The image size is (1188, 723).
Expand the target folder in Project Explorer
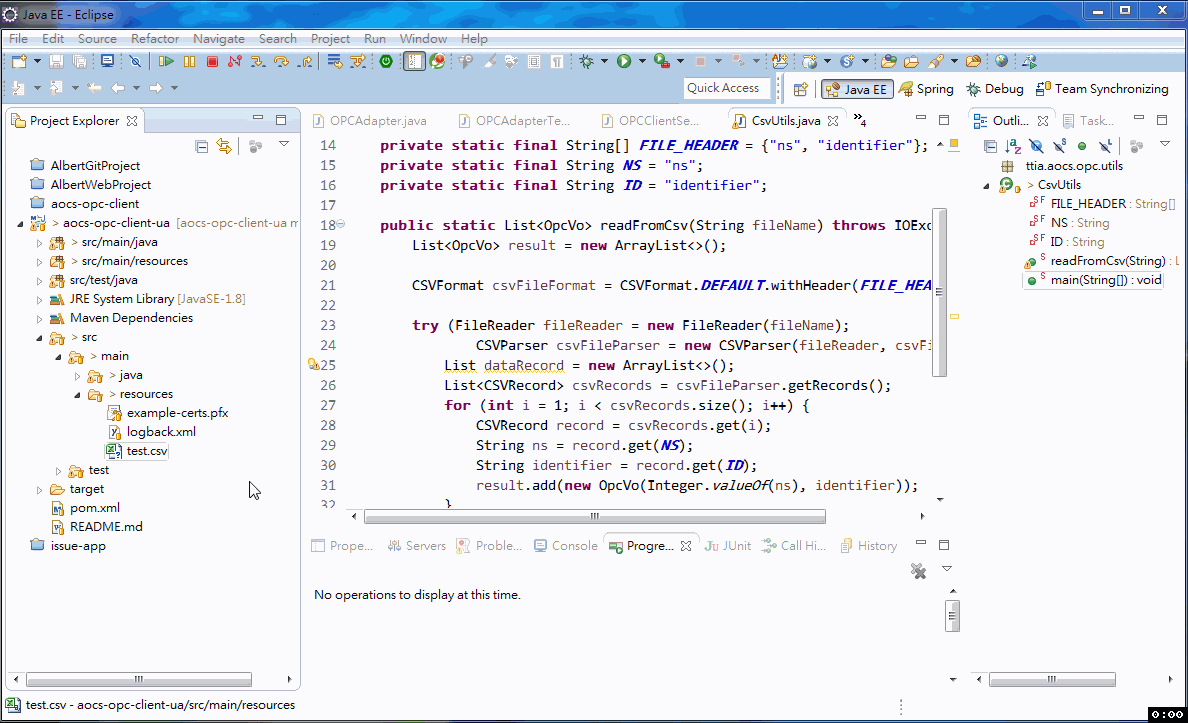[40, 488]
